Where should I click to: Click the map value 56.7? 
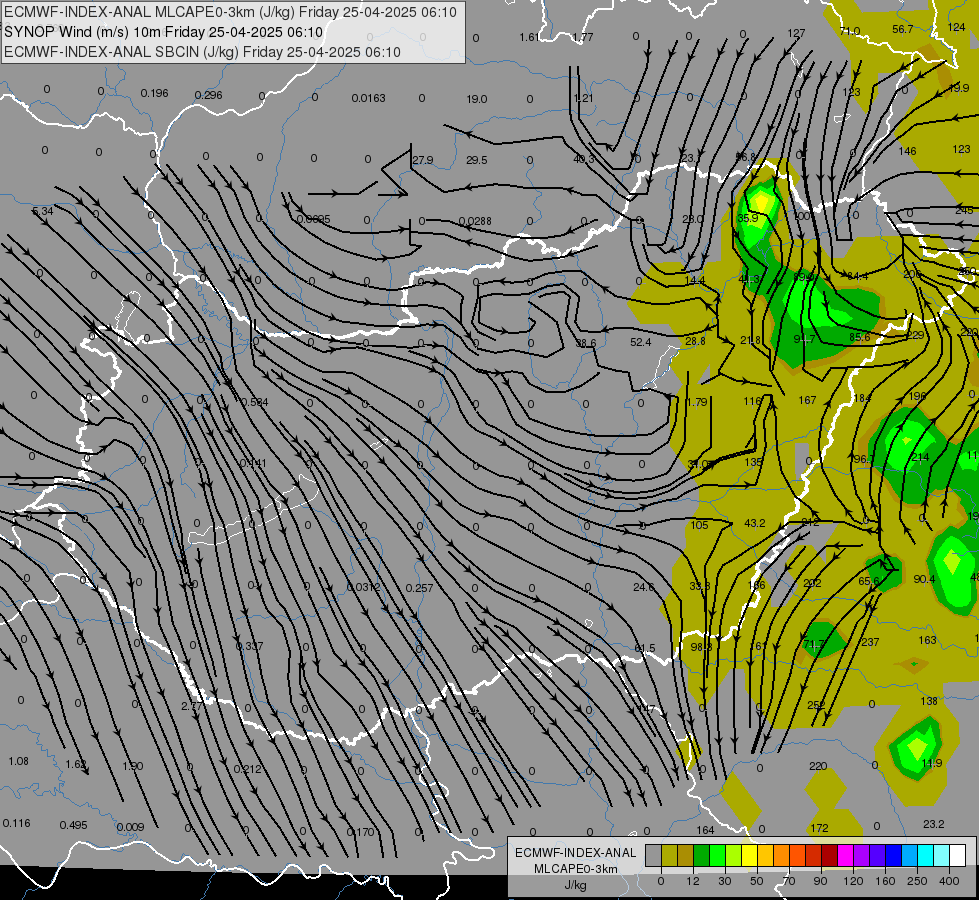(x=903, y=29)
